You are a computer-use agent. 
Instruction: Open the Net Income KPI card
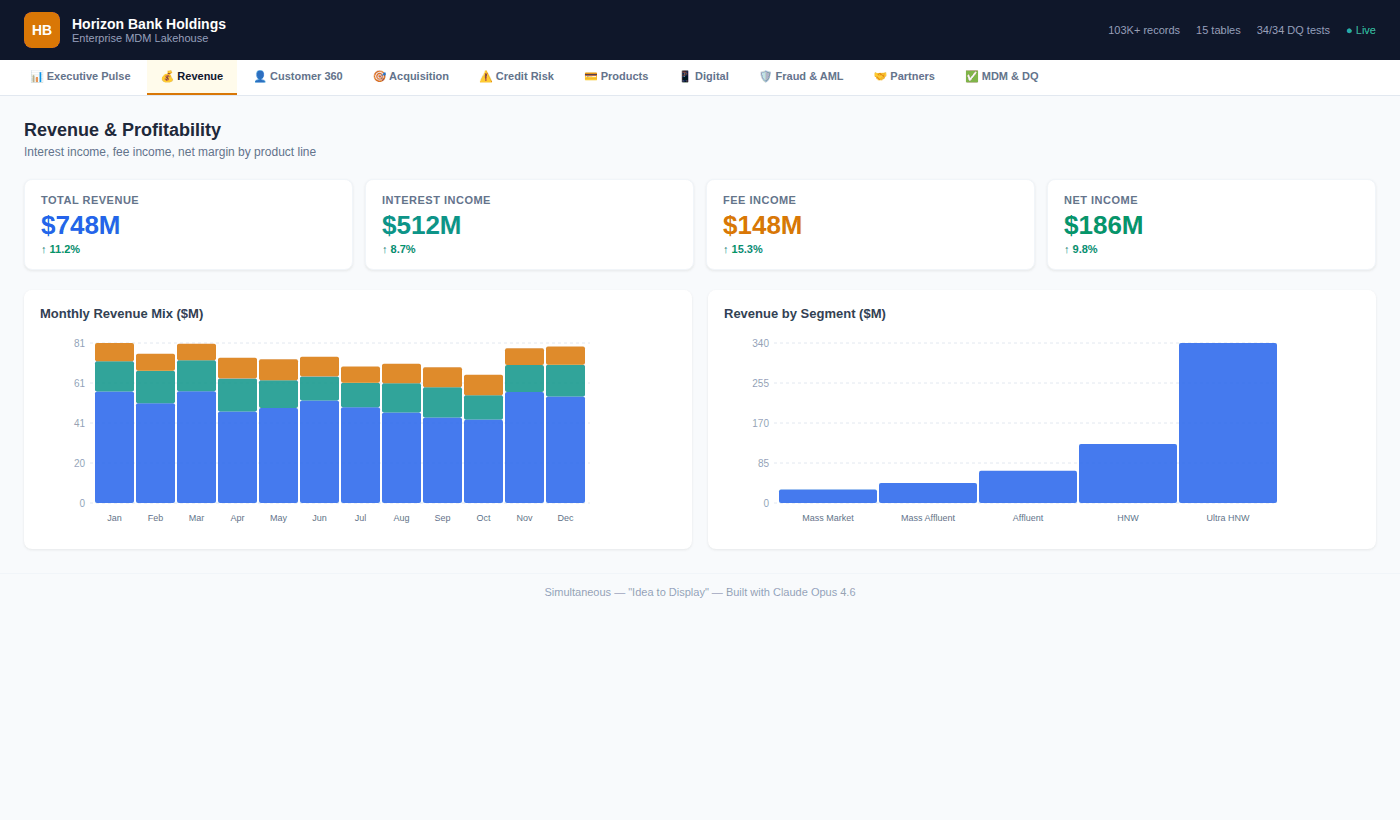(1211, 225)
